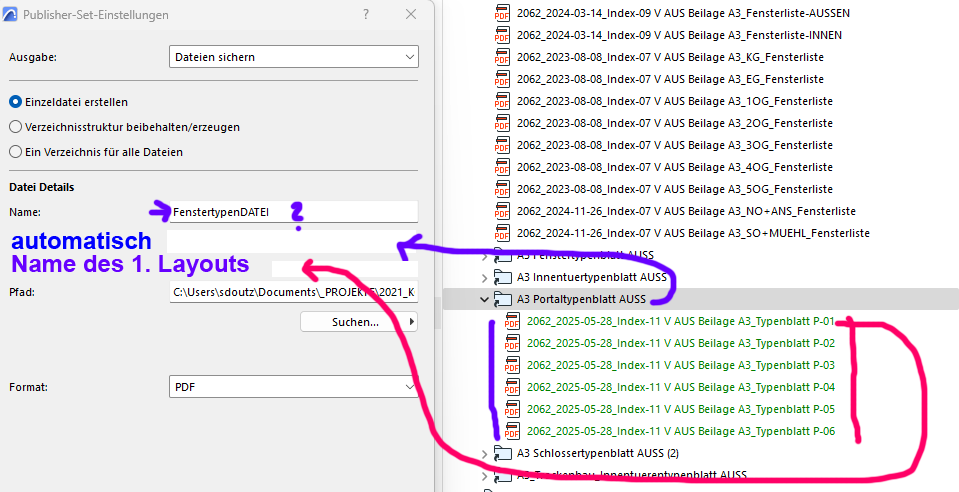
Task: Click the PDF icon of 1OG_Fensterliste
Action: (x=502, y=102)
